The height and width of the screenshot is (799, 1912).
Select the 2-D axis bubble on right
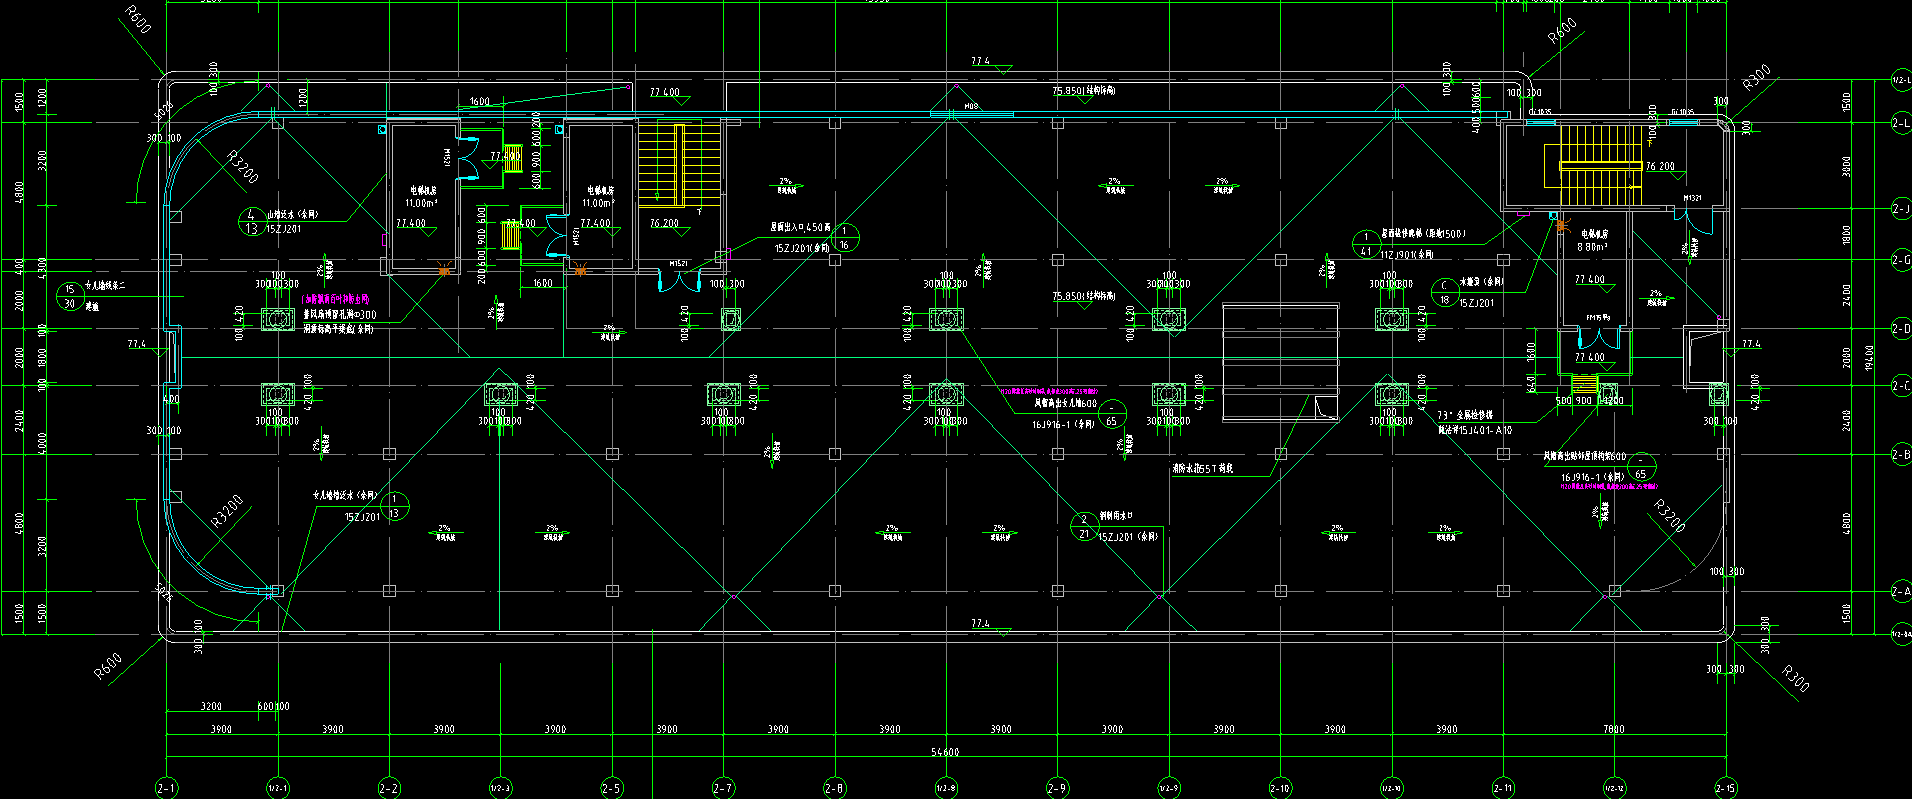pos(1901,329)
